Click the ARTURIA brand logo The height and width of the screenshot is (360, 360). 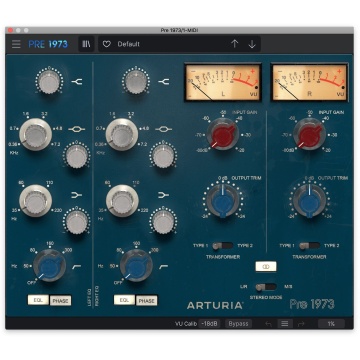pyautogui.click(x=215, y=305)
